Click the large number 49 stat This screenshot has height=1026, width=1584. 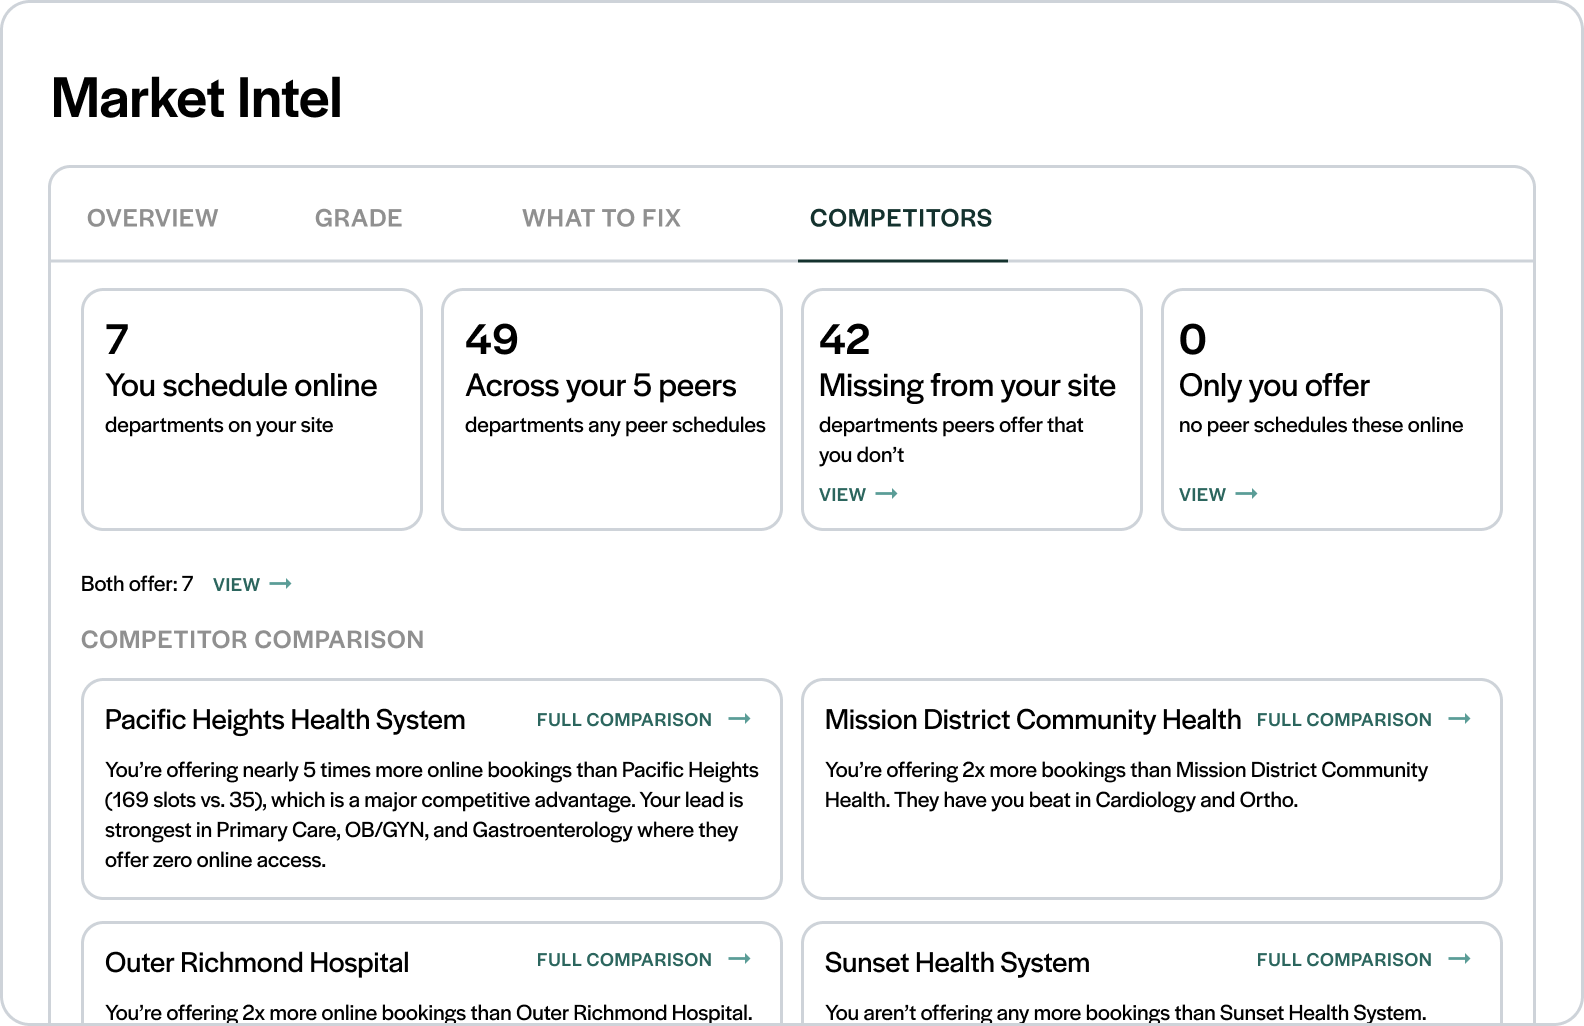tap(492, 340)
